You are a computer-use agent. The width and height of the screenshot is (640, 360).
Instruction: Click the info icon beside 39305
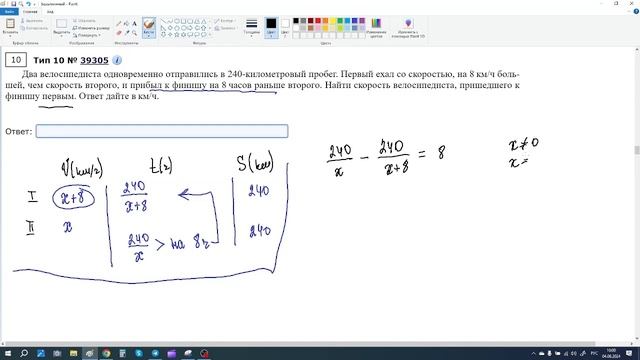pos(117,60)
